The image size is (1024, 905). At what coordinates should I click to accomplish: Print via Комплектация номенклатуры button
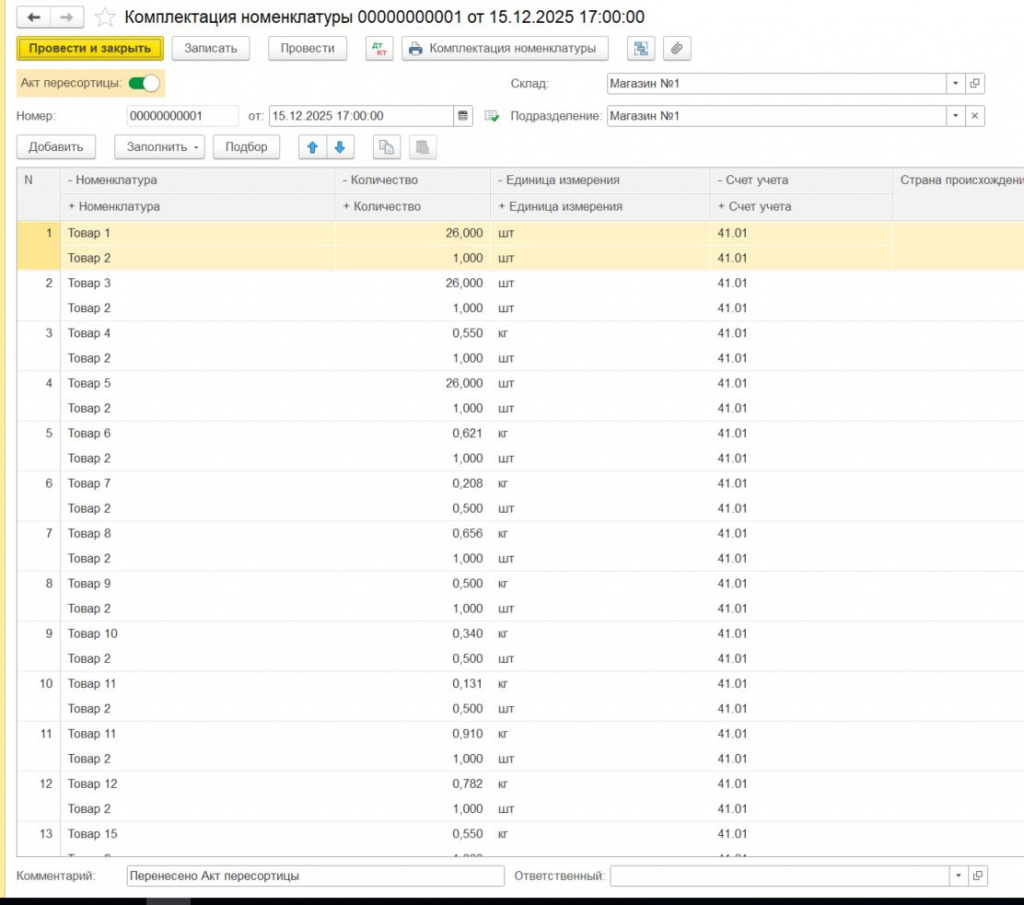tap(505, 48)
